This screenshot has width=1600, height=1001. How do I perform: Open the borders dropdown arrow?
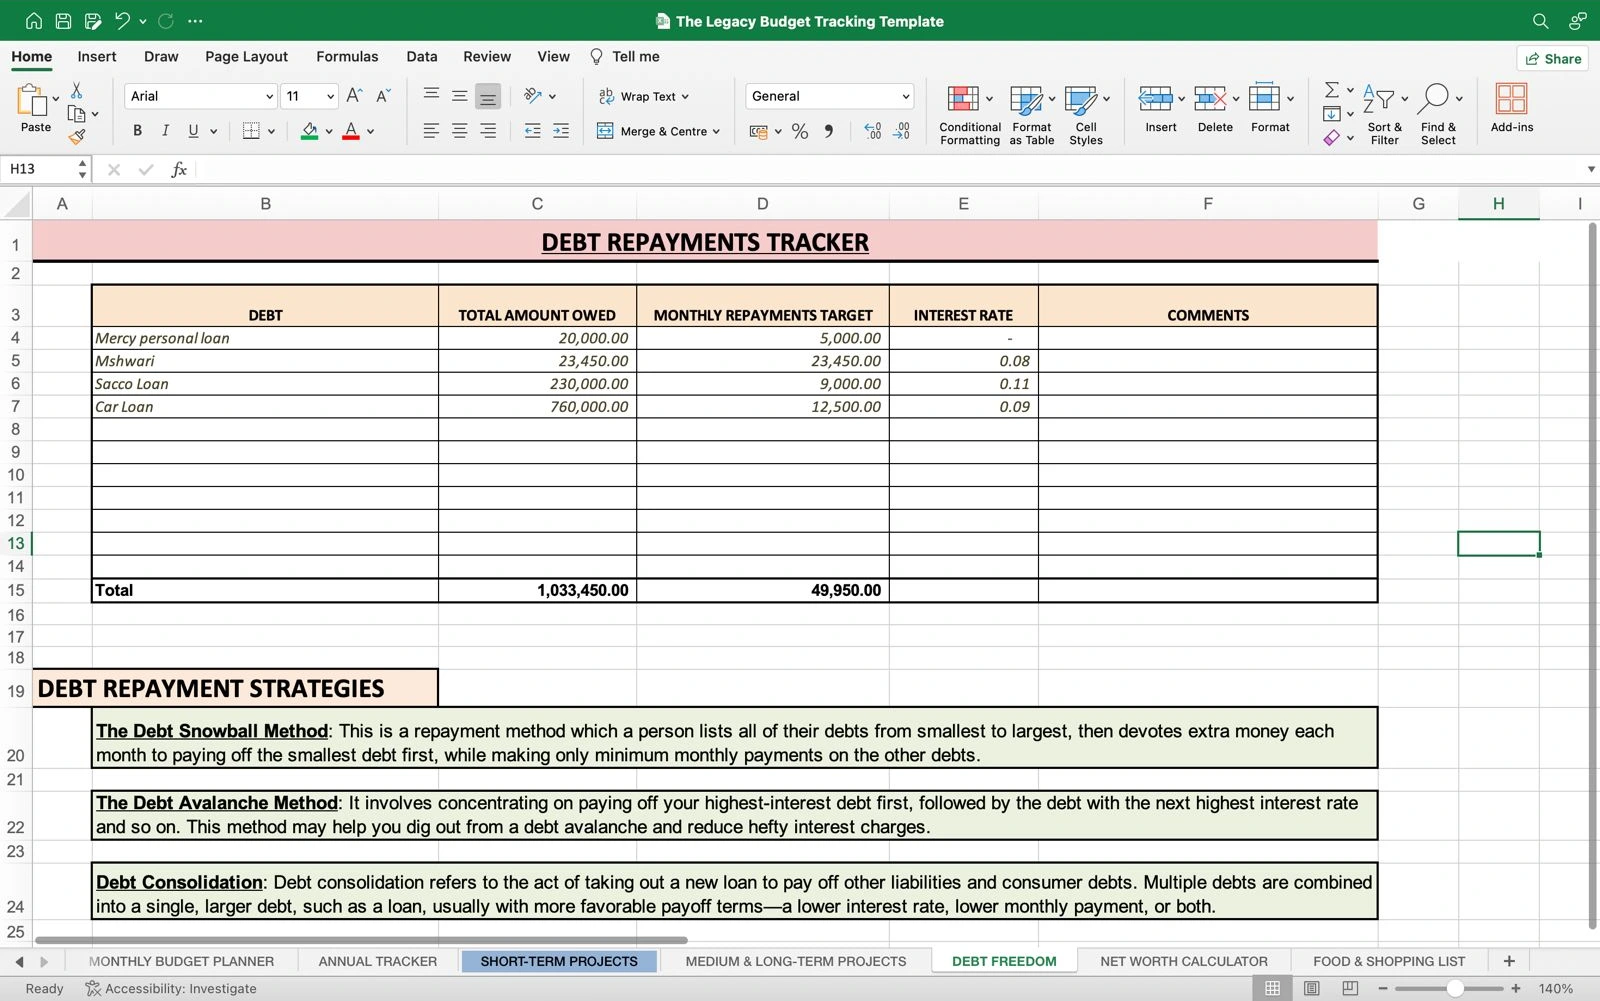[x=271, y=132]
